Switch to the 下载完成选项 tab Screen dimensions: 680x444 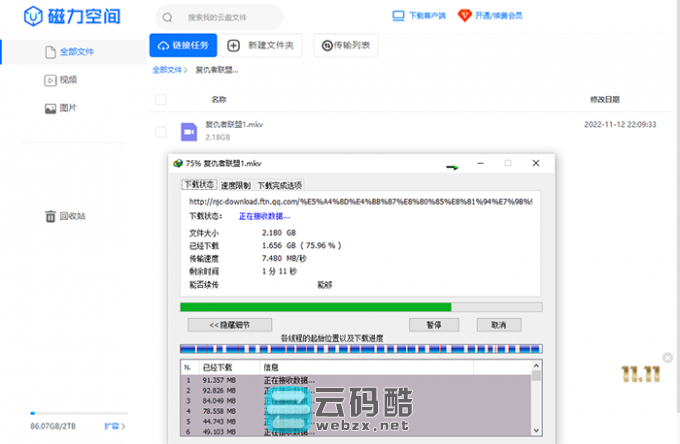tap(279, 185)
